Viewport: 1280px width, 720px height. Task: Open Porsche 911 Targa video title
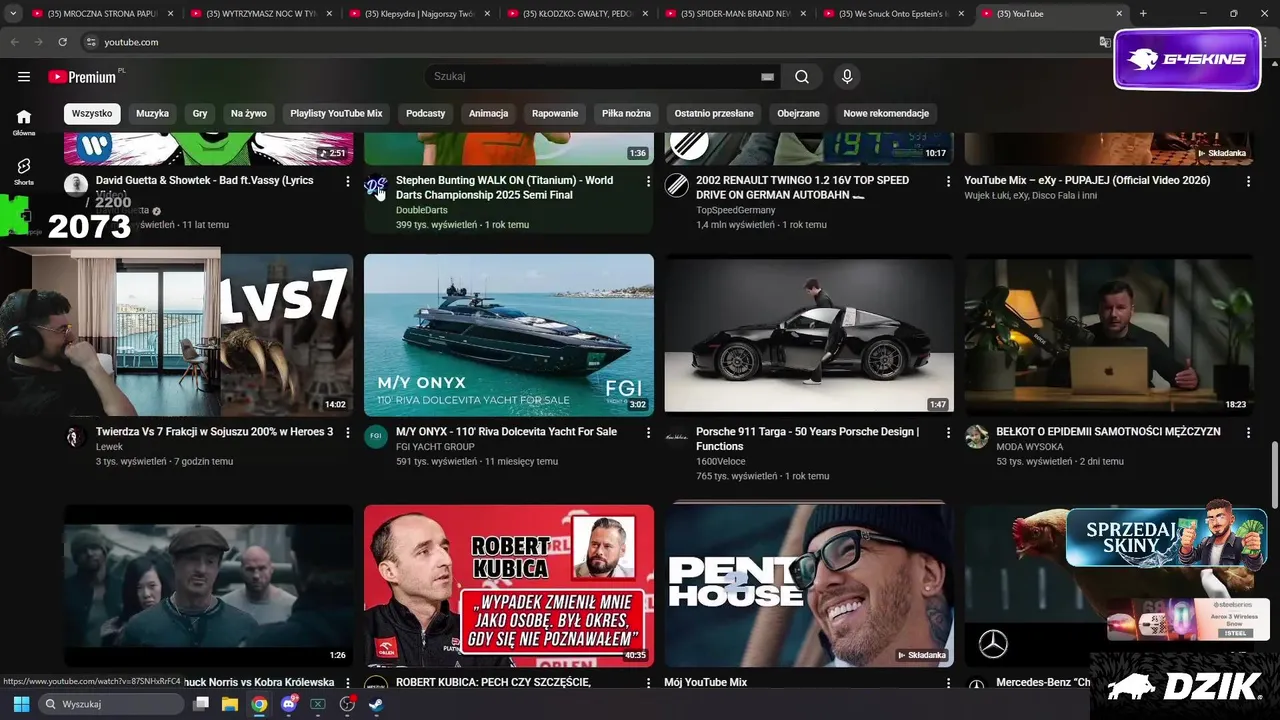point(807,439)
